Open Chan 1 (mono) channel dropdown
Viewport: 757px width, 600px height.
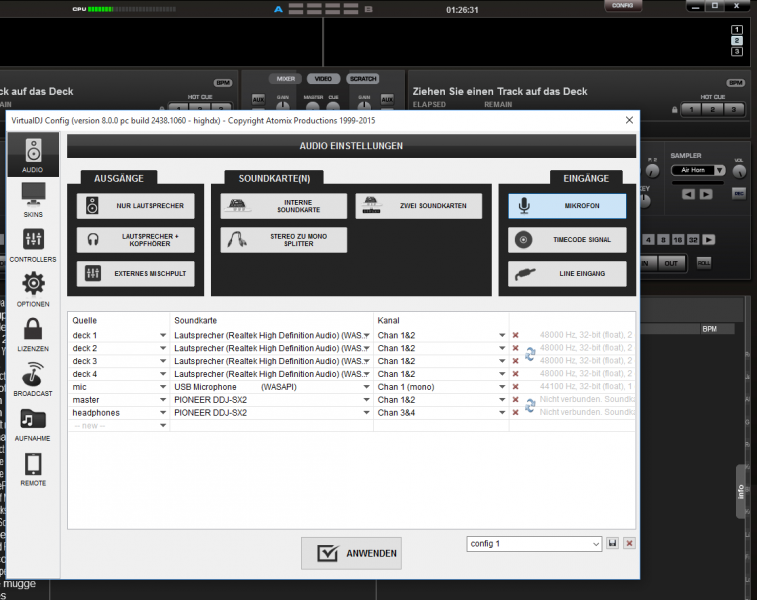[x=502, y=387]
